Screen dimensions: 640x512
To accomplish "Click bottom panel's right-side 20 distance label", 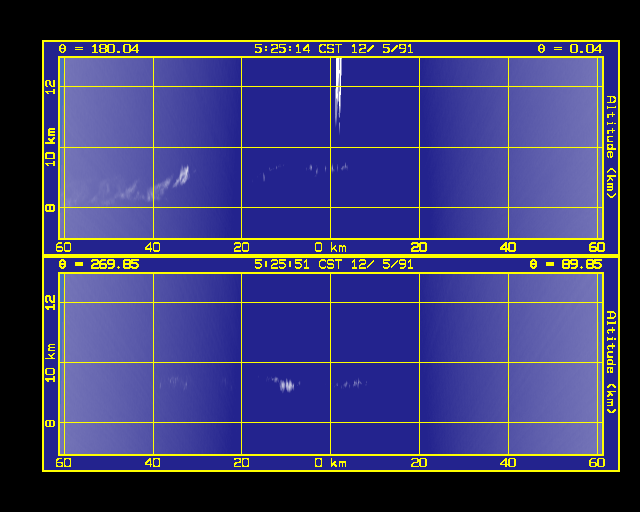I will pos(419,463).
